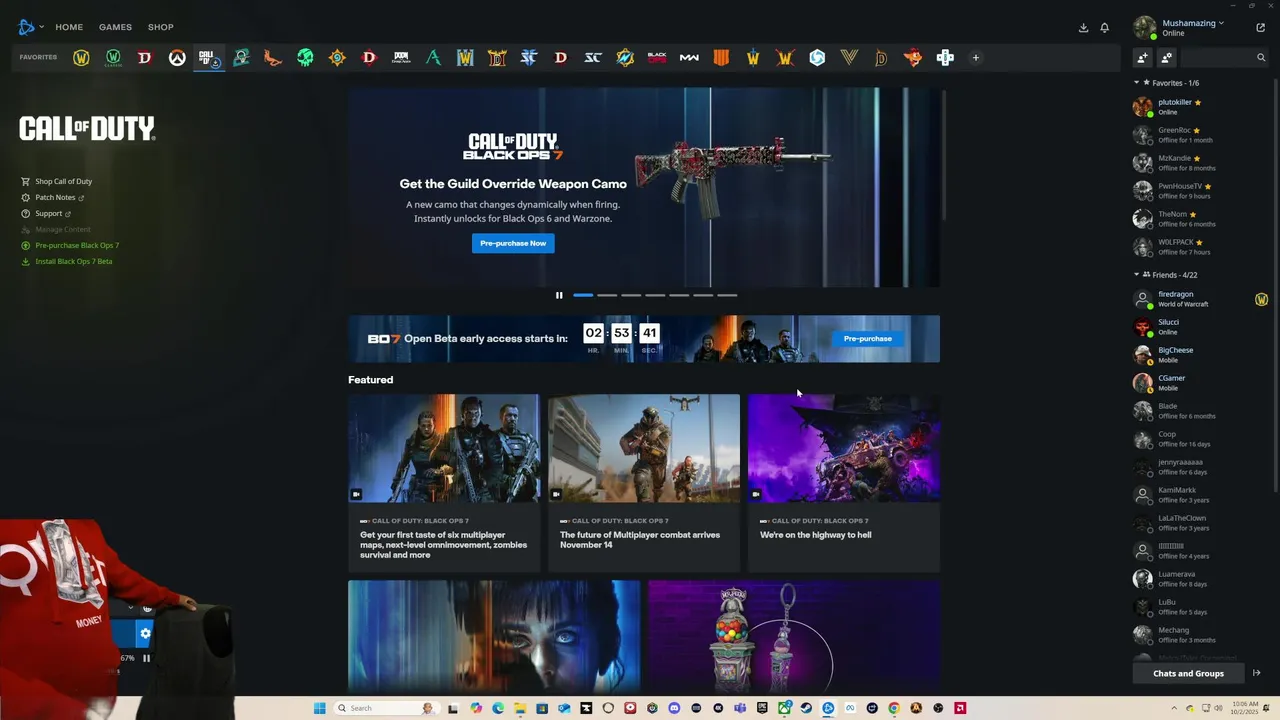
Task: Collapse the friends sidebar arrow
Action: (x=1257, y=673)
